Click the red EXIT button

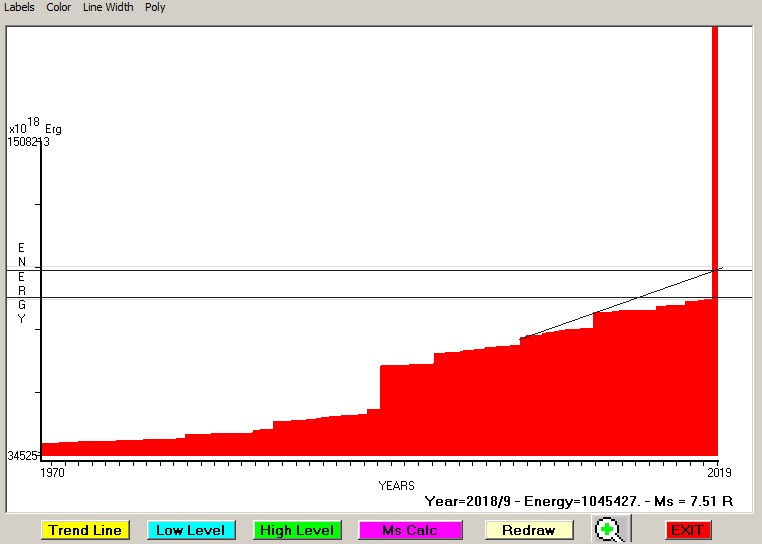tap(687, 530)
